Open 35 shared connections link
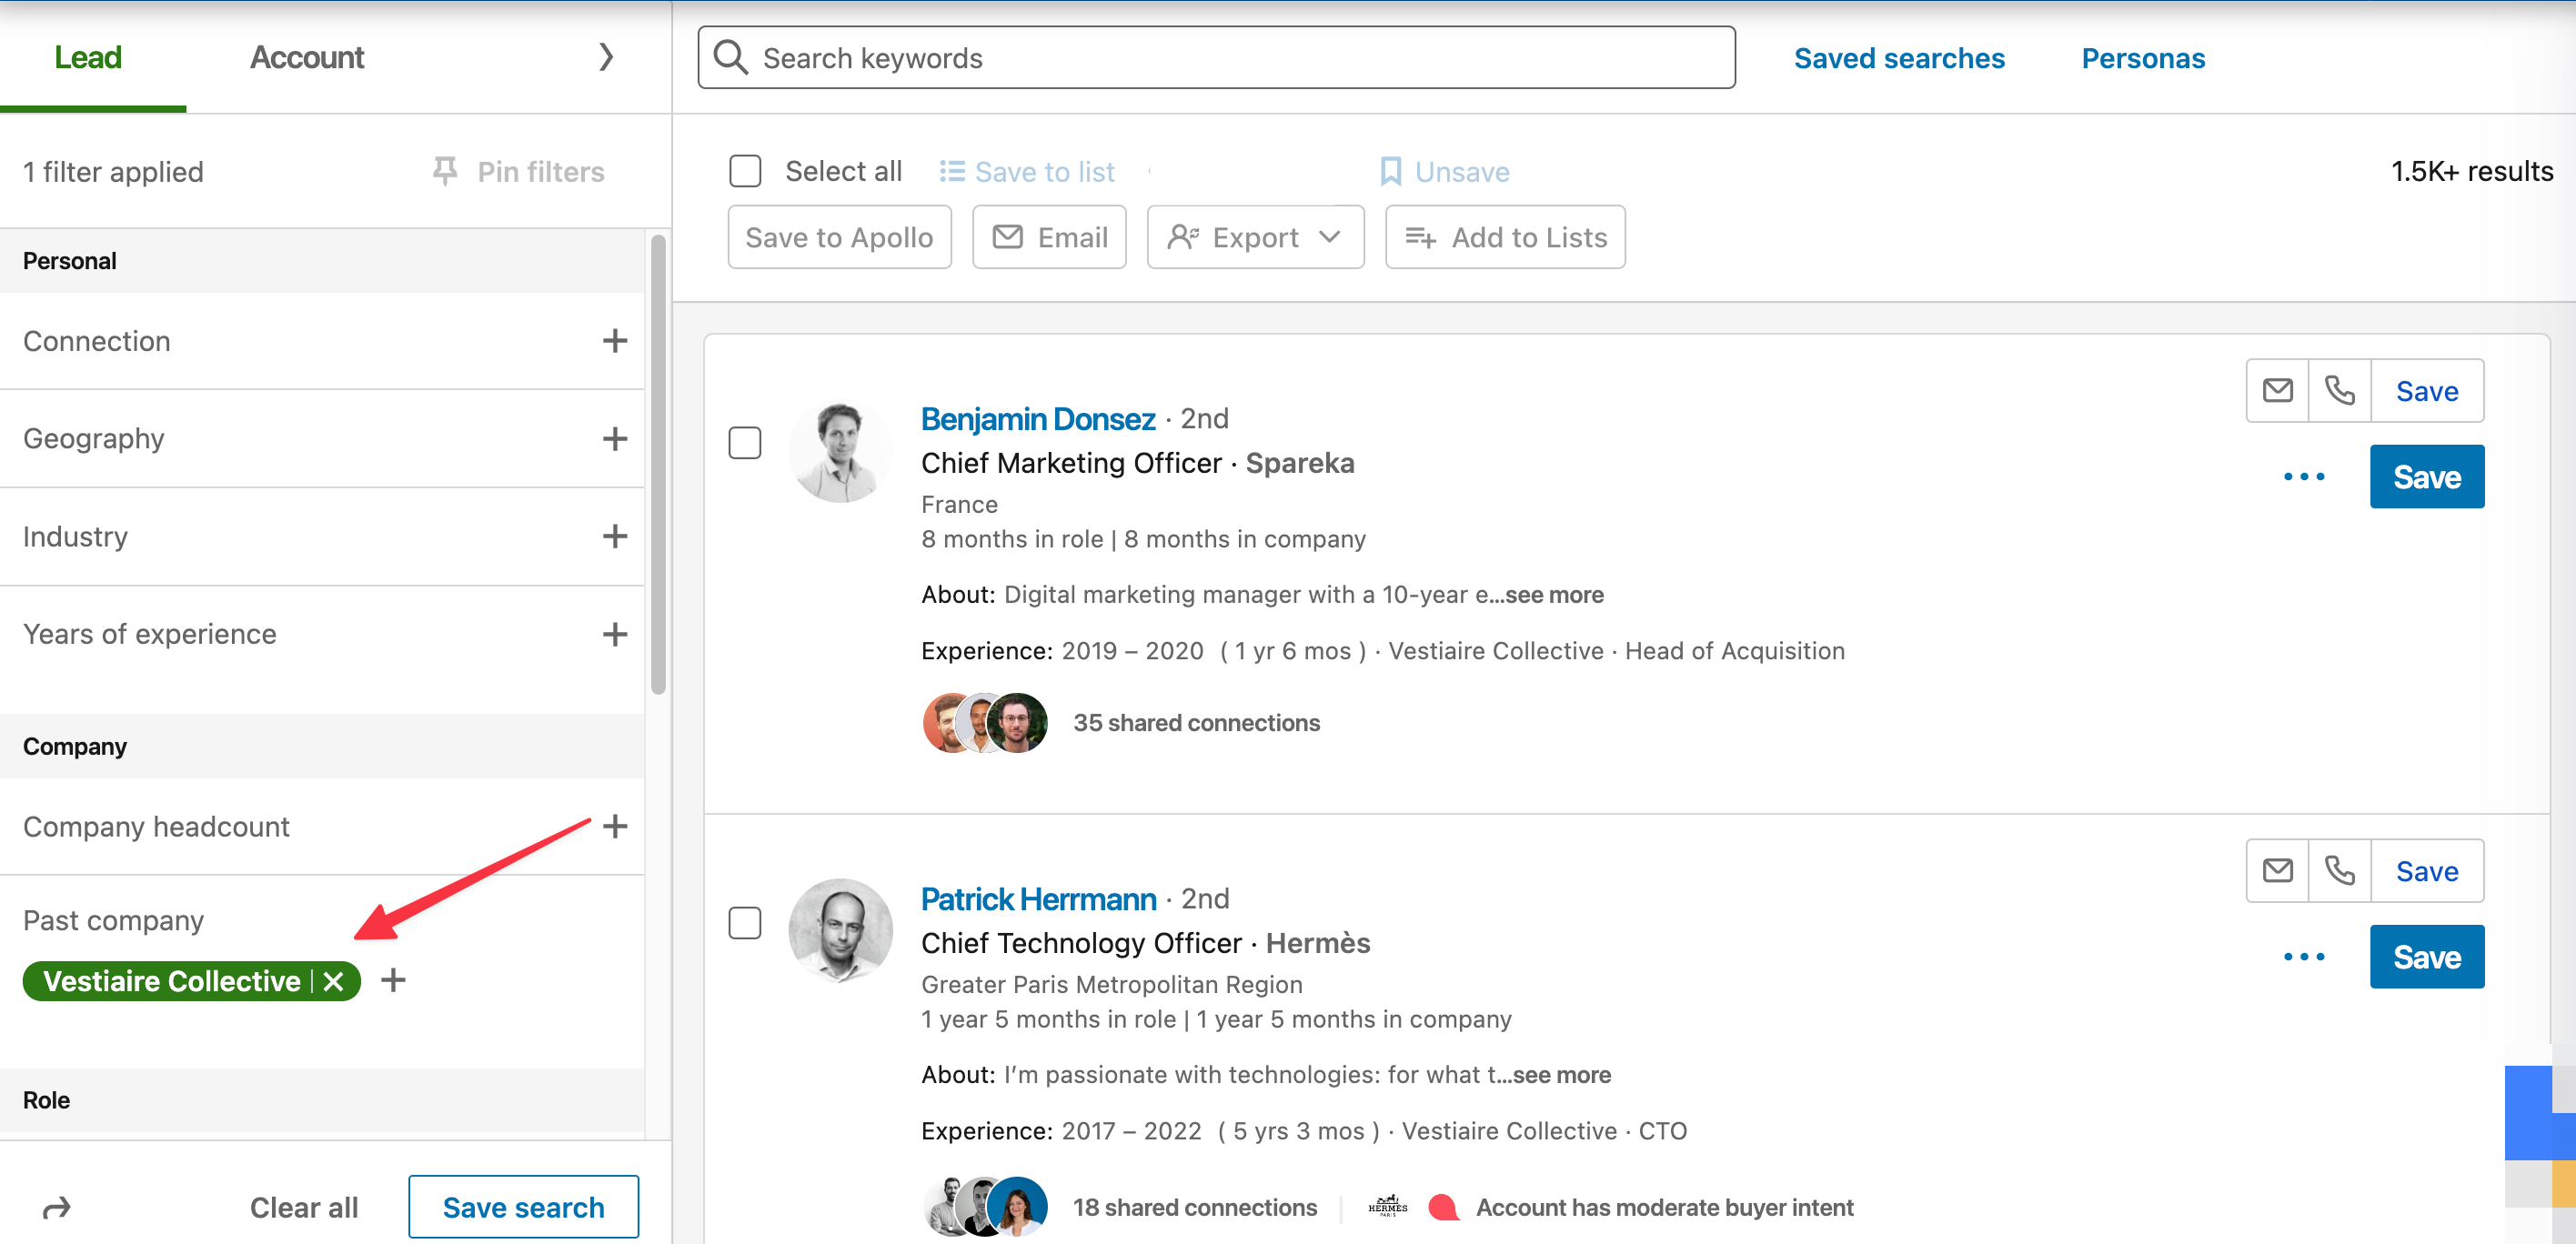2576x1244 pixels. pos(1196,722)
